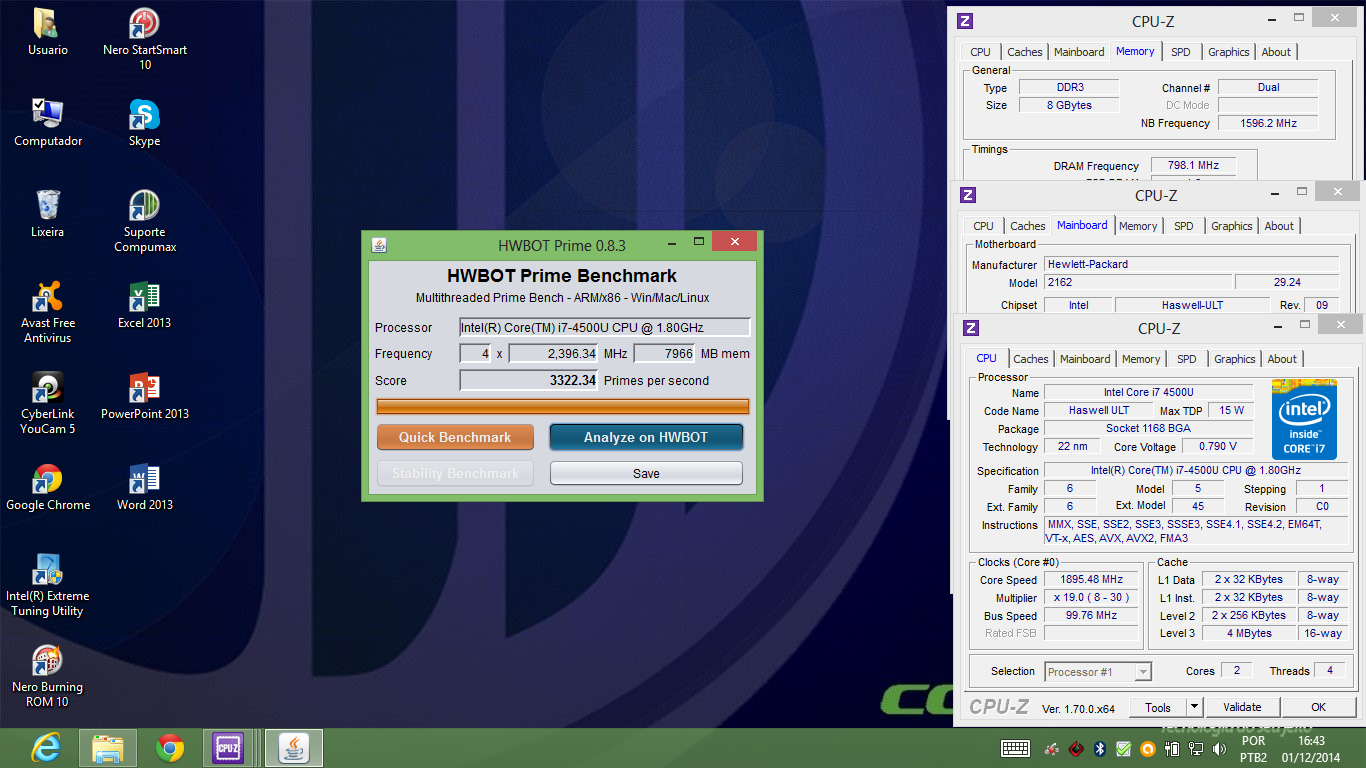Switch to Java HWBOT taskbar button
Image resolution: width=1366 pixels, height=768 pixels.
(x=294, y=748)
